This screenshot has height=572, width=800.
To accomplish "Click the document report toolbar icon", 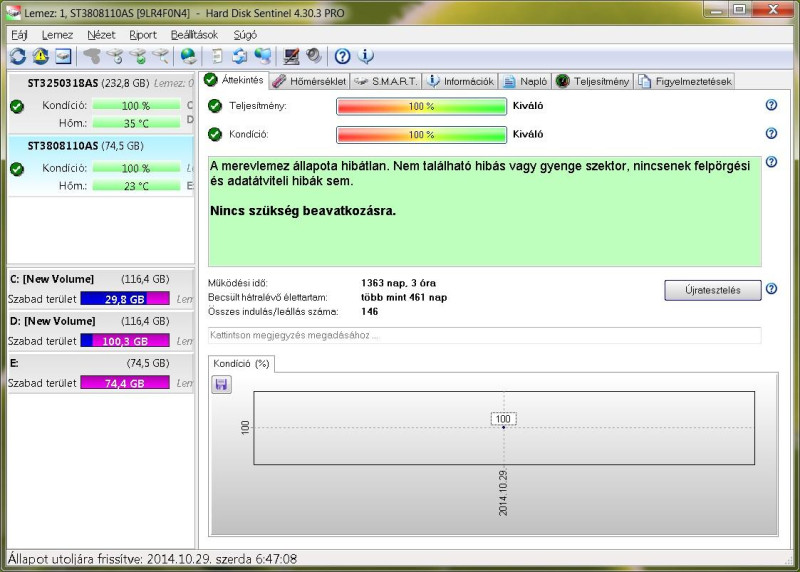I will (x=217, y=56).
